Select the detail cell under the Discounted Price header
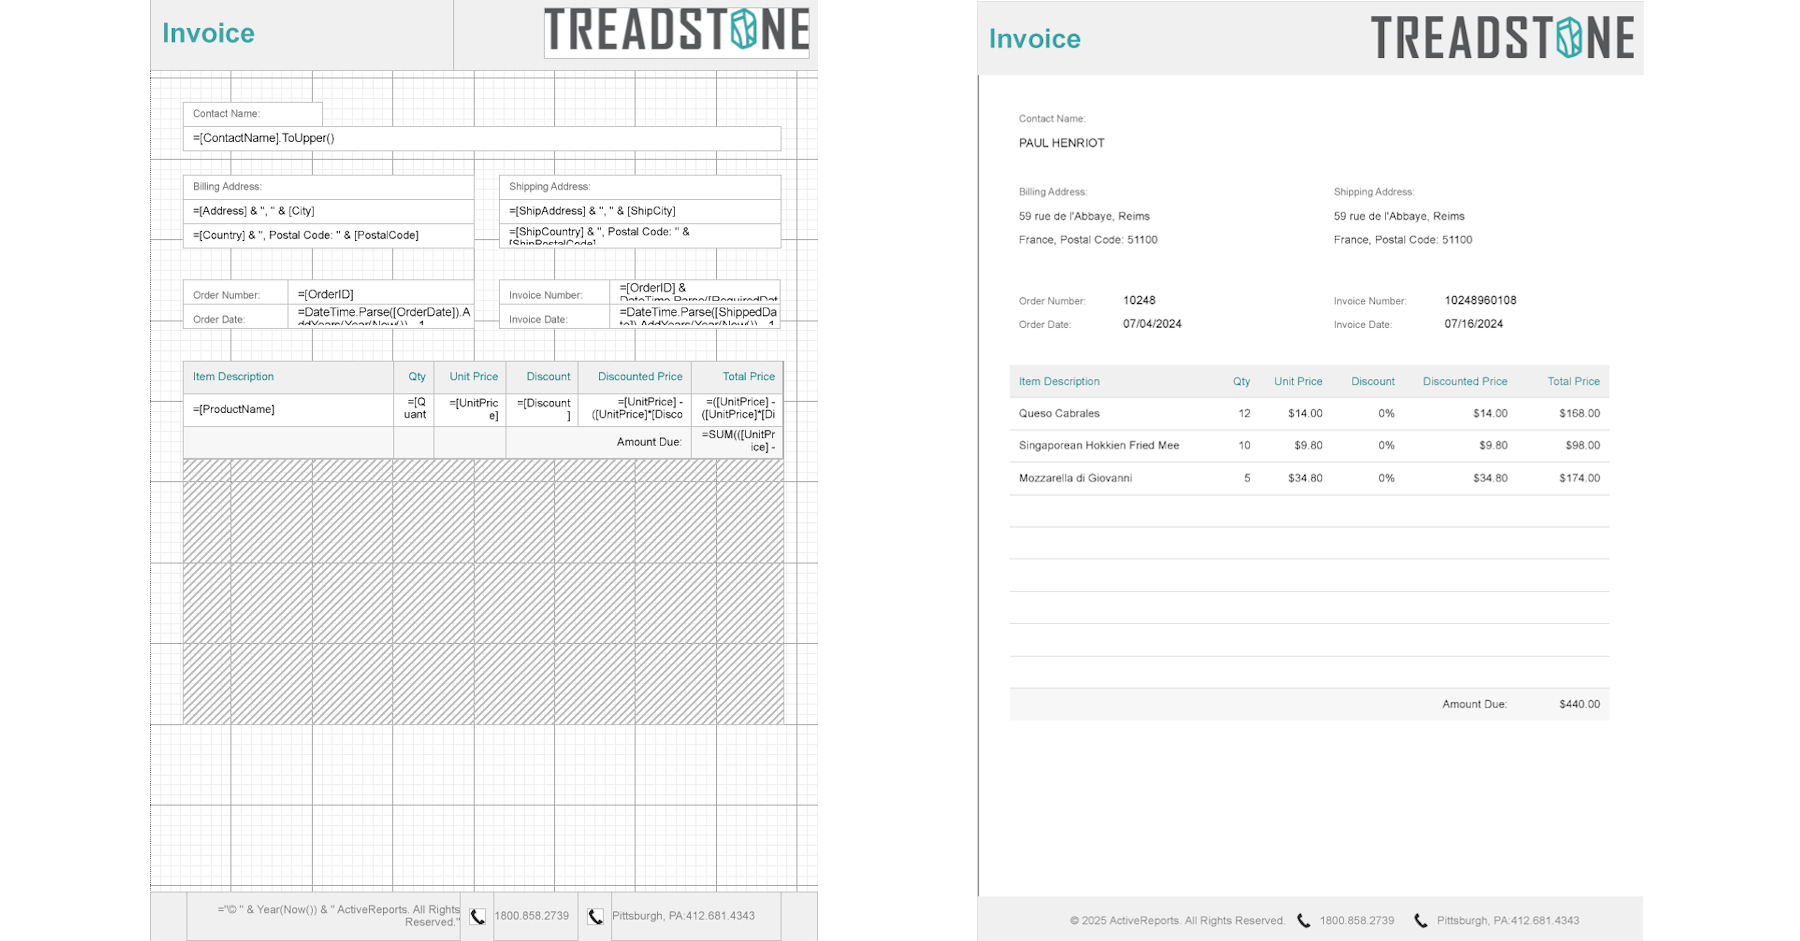Viewport: 1800px width, 941px height. [635, 410]
